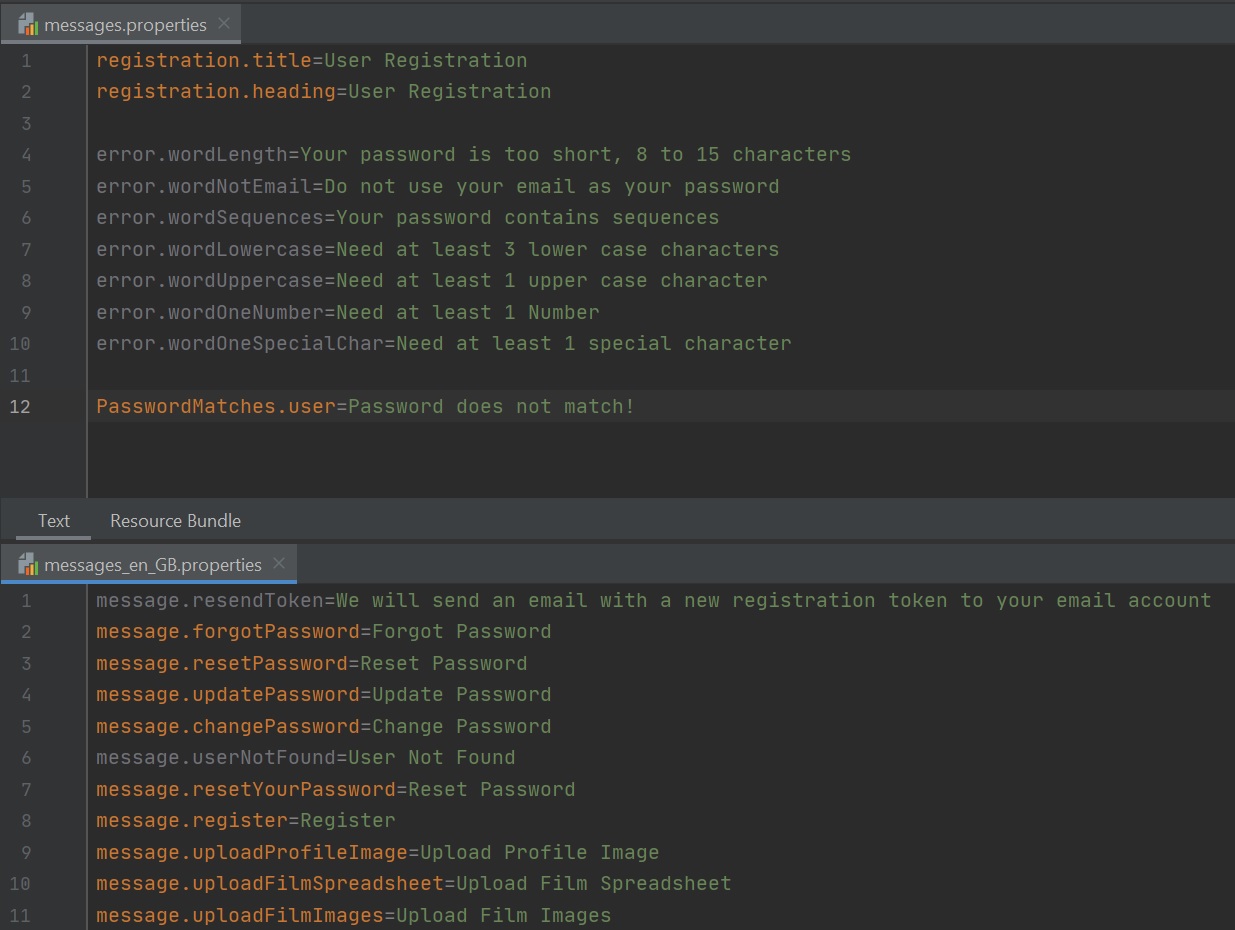Click the 'Upload Profile Image' value text

pyautogui.click(x=539, y=853)
